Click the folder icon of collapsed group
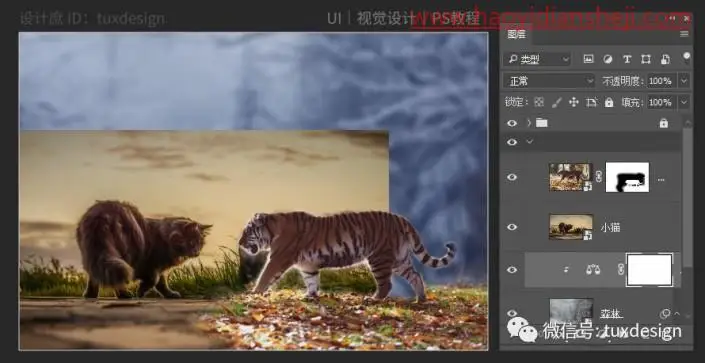This screenshot has height=363, width=705. click(542, 122)
